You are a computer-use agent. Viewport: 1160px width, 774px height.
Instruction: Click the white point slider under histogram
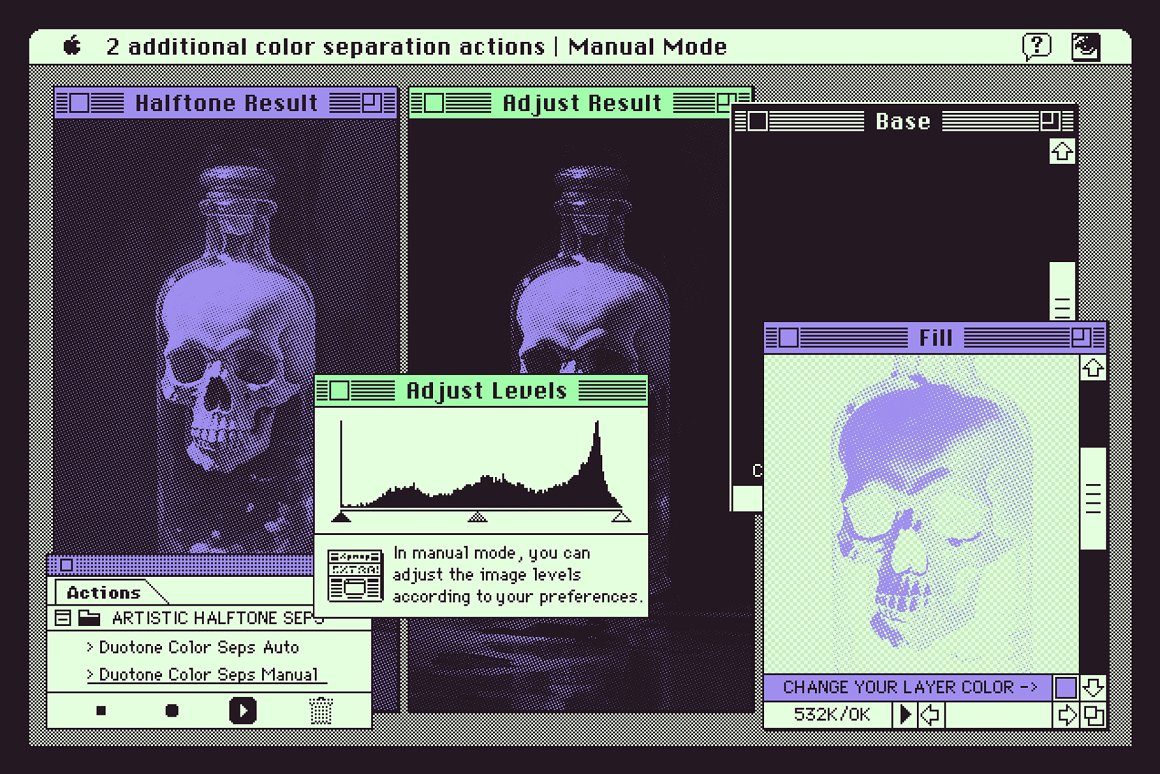[x=621, y=517]
